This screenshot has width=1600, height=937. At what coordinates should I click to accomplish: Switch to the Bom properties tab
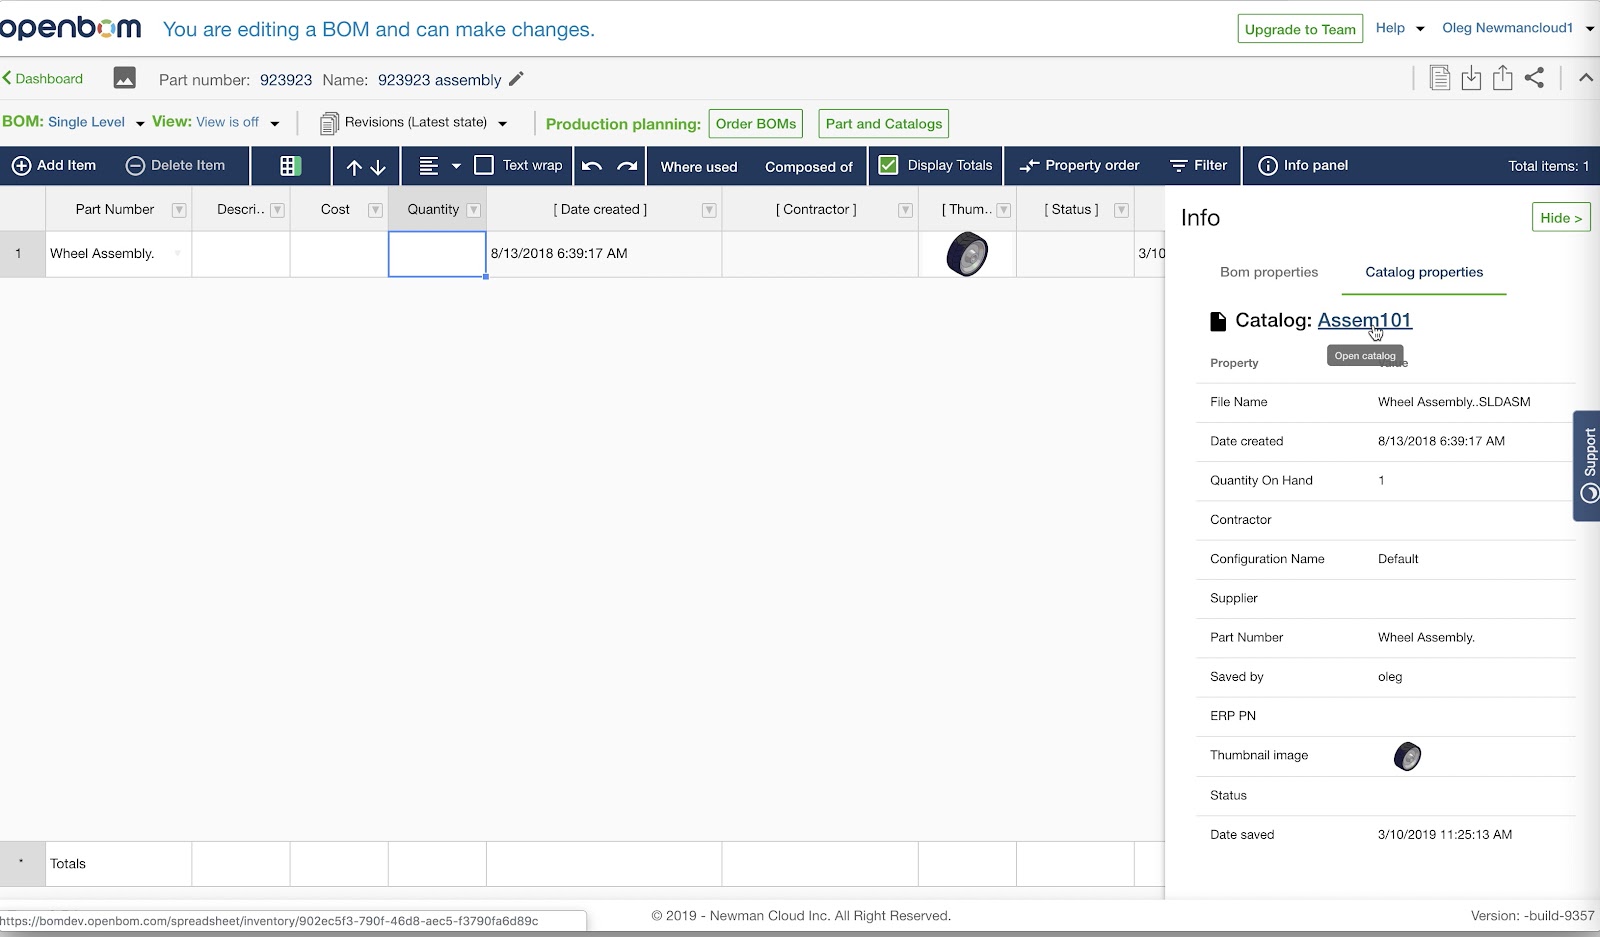tap(1269, 272)
